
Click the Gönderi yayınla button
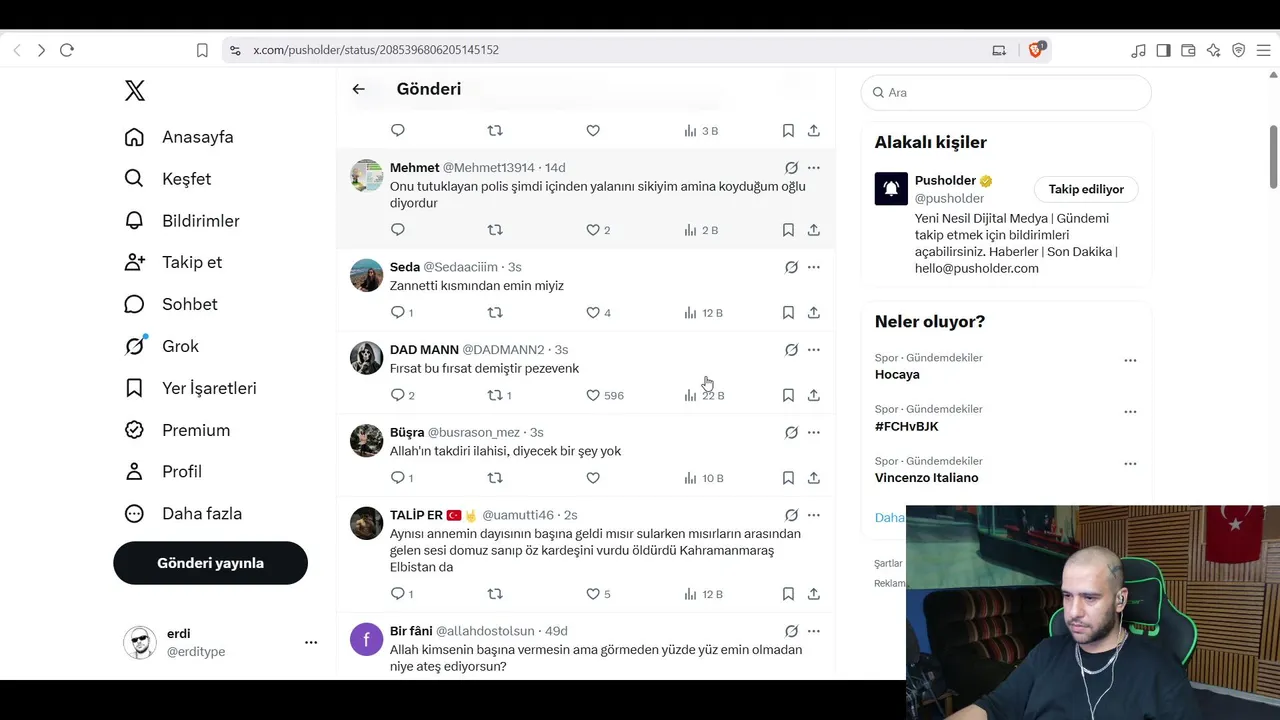(210, 563)
